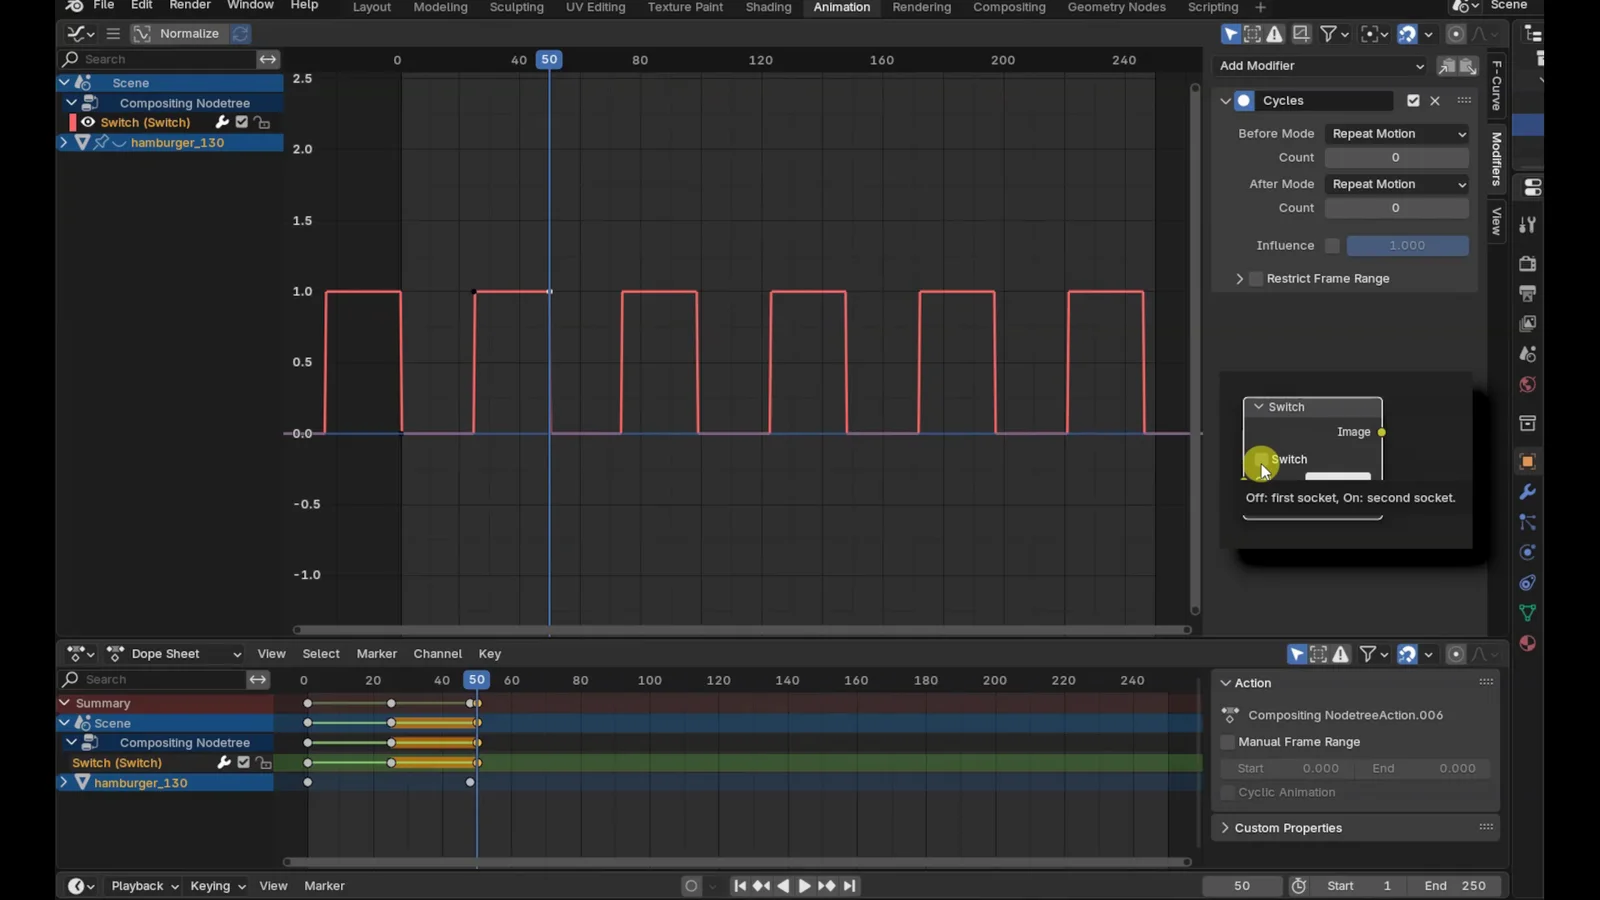Adjust the Influence slider
The height and width of the screenshot is (900, 1600).
click(x=1407, y=246)
